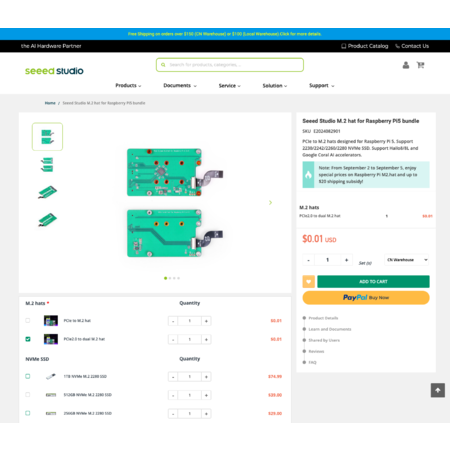
Task: Click PayPal Buy Now button
Action: (366, 298)
